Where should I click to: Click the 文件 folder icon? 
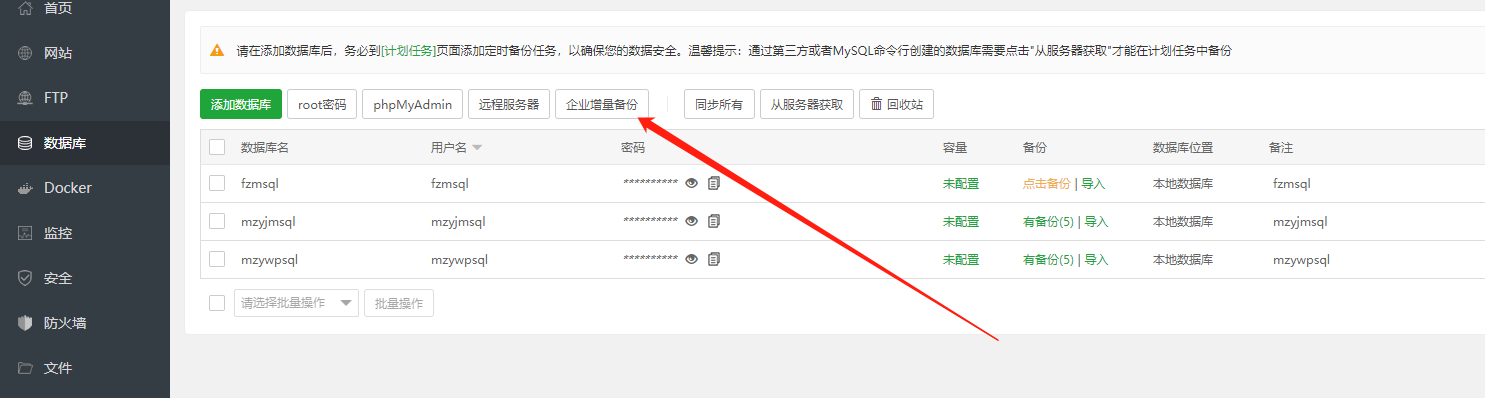click(25, 368)
